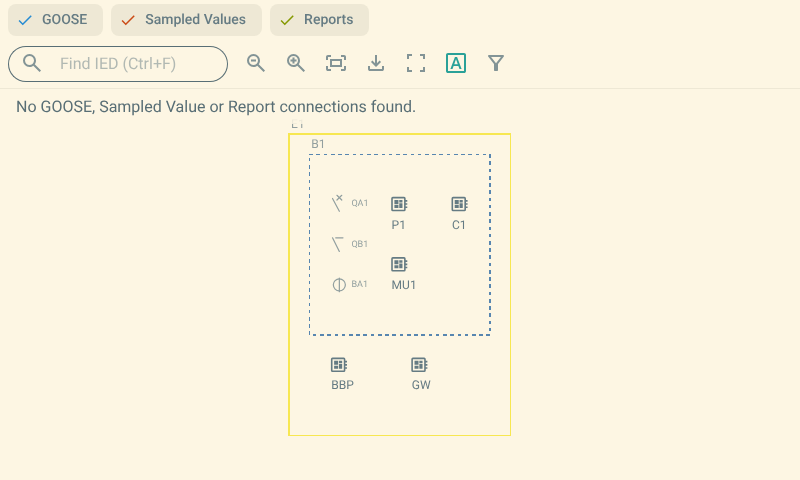Click the BA1 label text
The image size is (800, 480).
[x=359, y=284]
